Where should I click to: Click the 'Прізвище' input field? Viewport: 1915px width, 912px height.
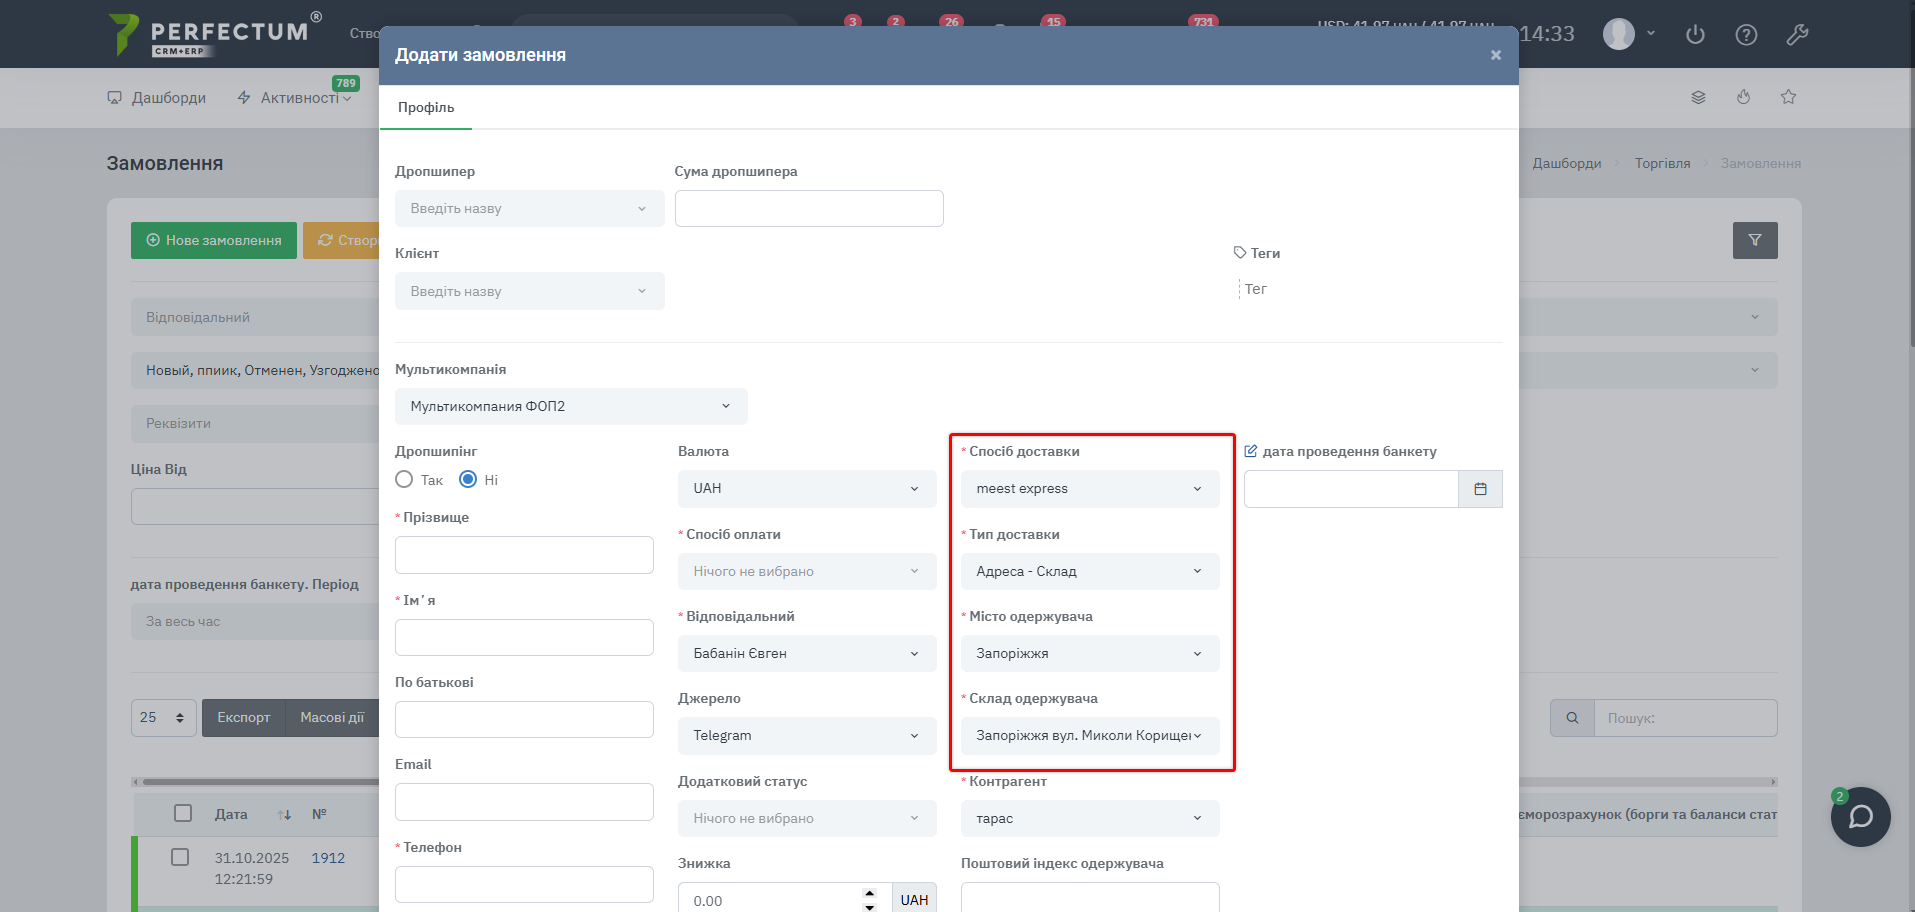tap(524, 555)
